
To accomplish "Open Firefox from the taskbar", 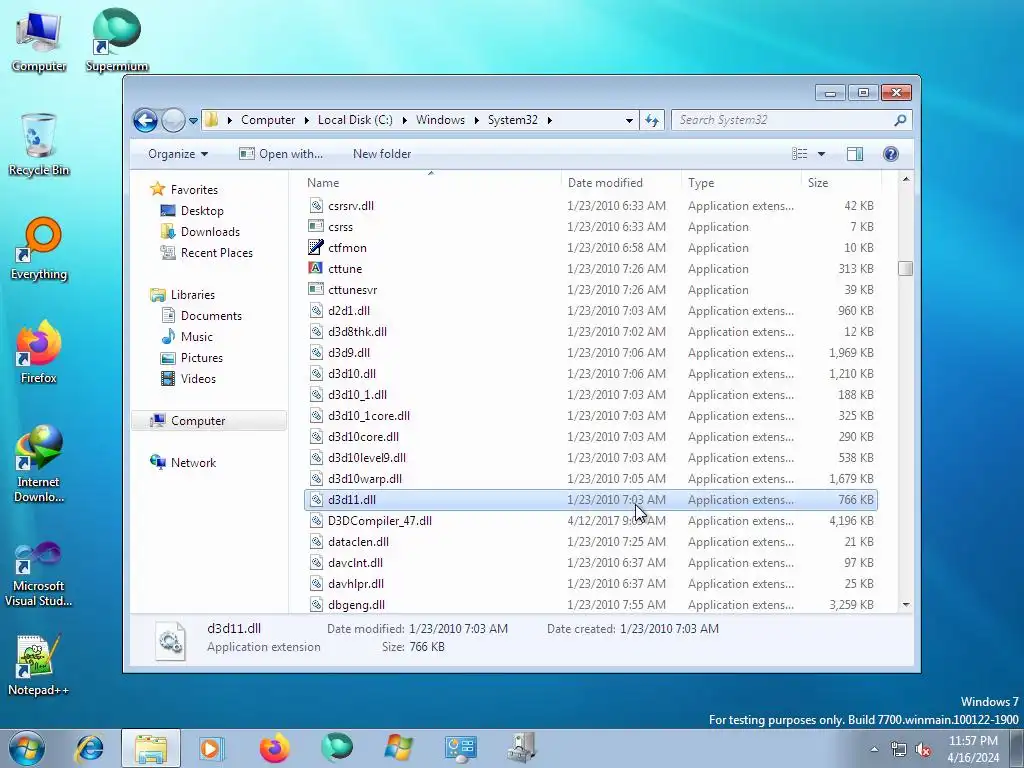I will (274, 748).
